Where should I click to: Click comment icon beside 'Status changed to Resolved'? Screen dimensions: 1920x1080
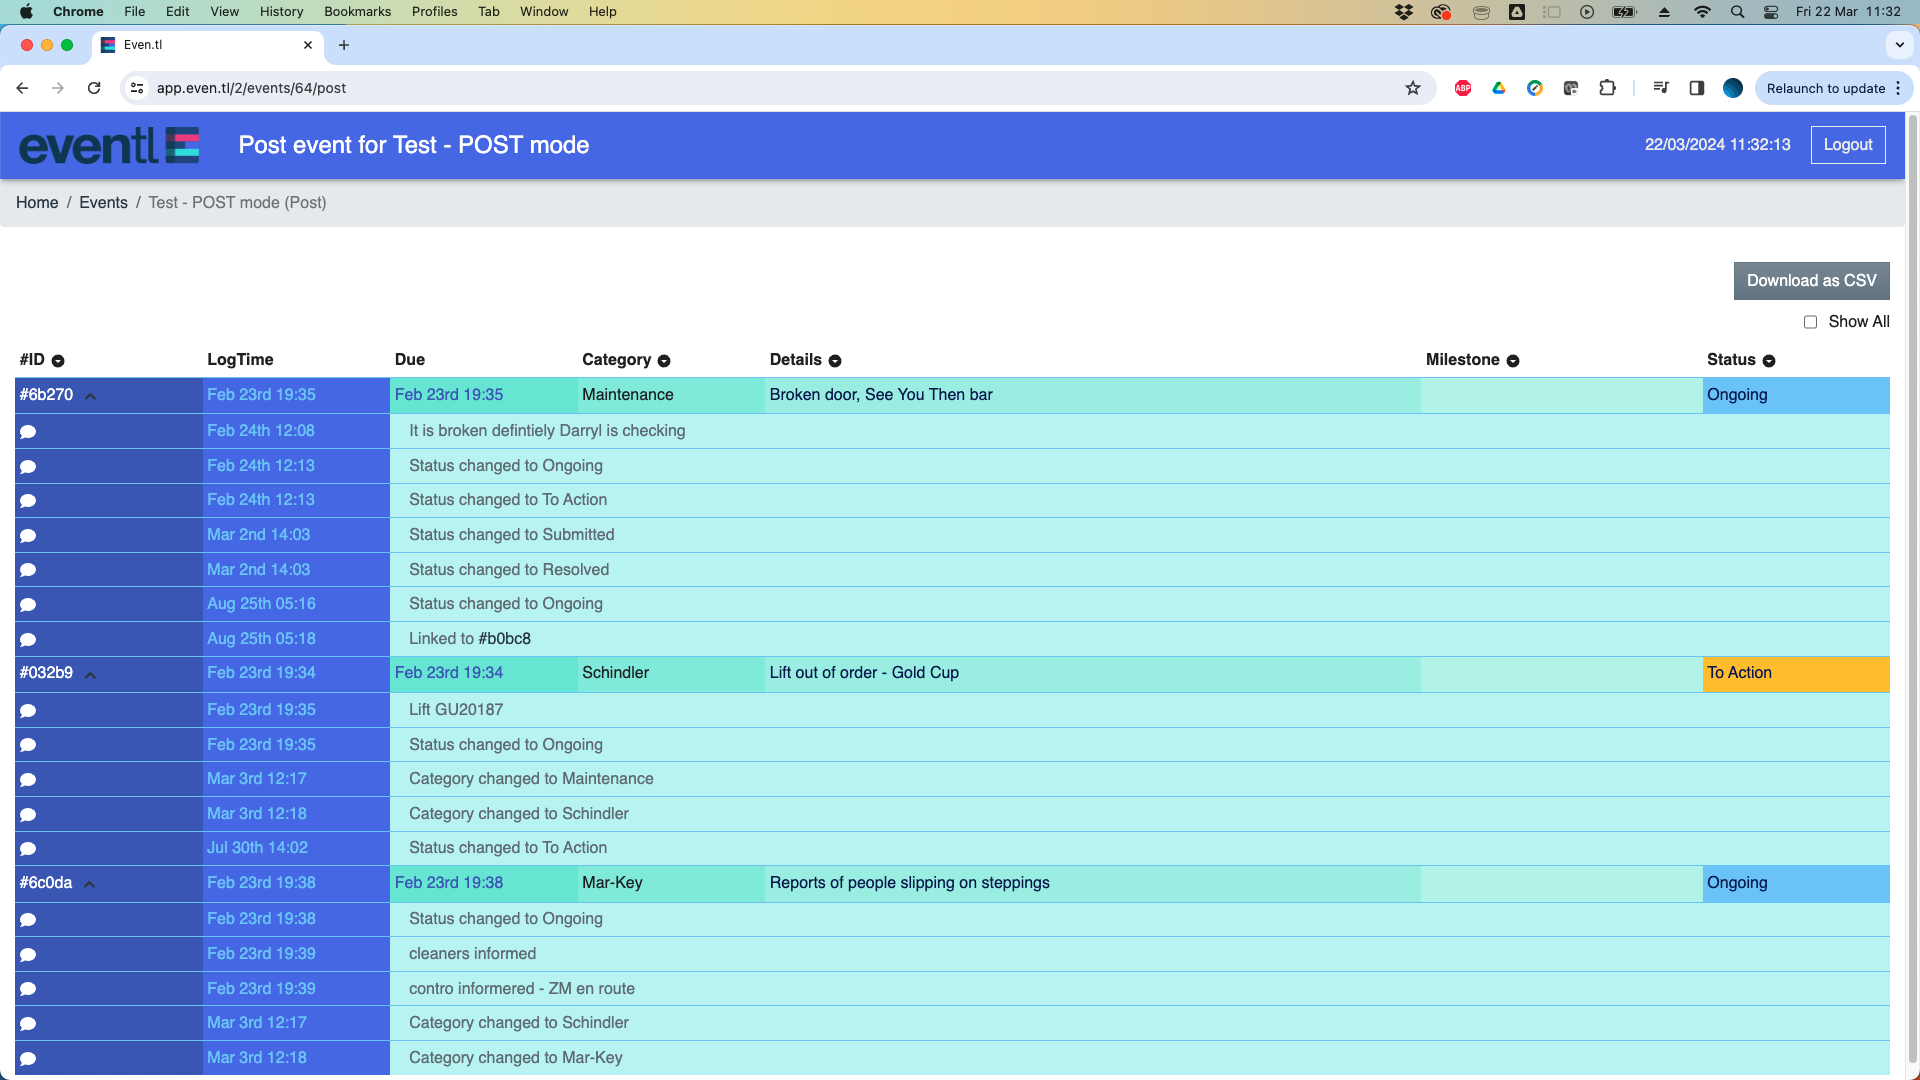point(28,570)
